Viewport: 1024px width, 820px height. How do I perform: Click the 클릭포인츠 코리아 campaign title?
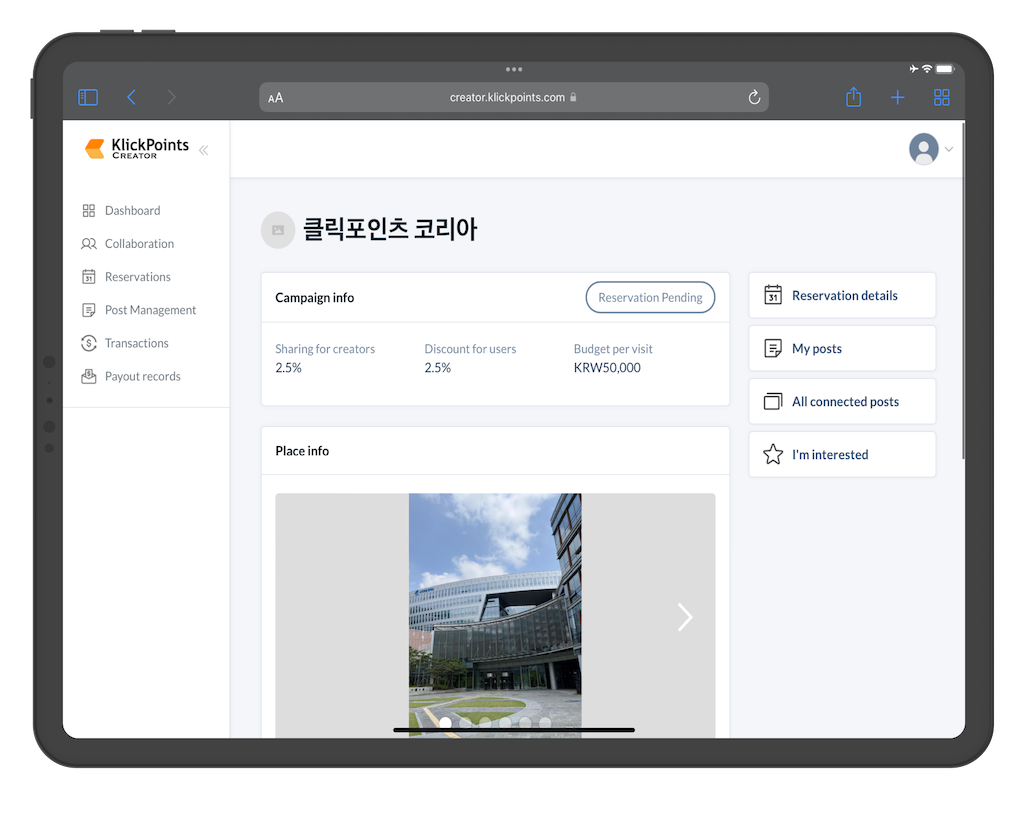[390, 230]
